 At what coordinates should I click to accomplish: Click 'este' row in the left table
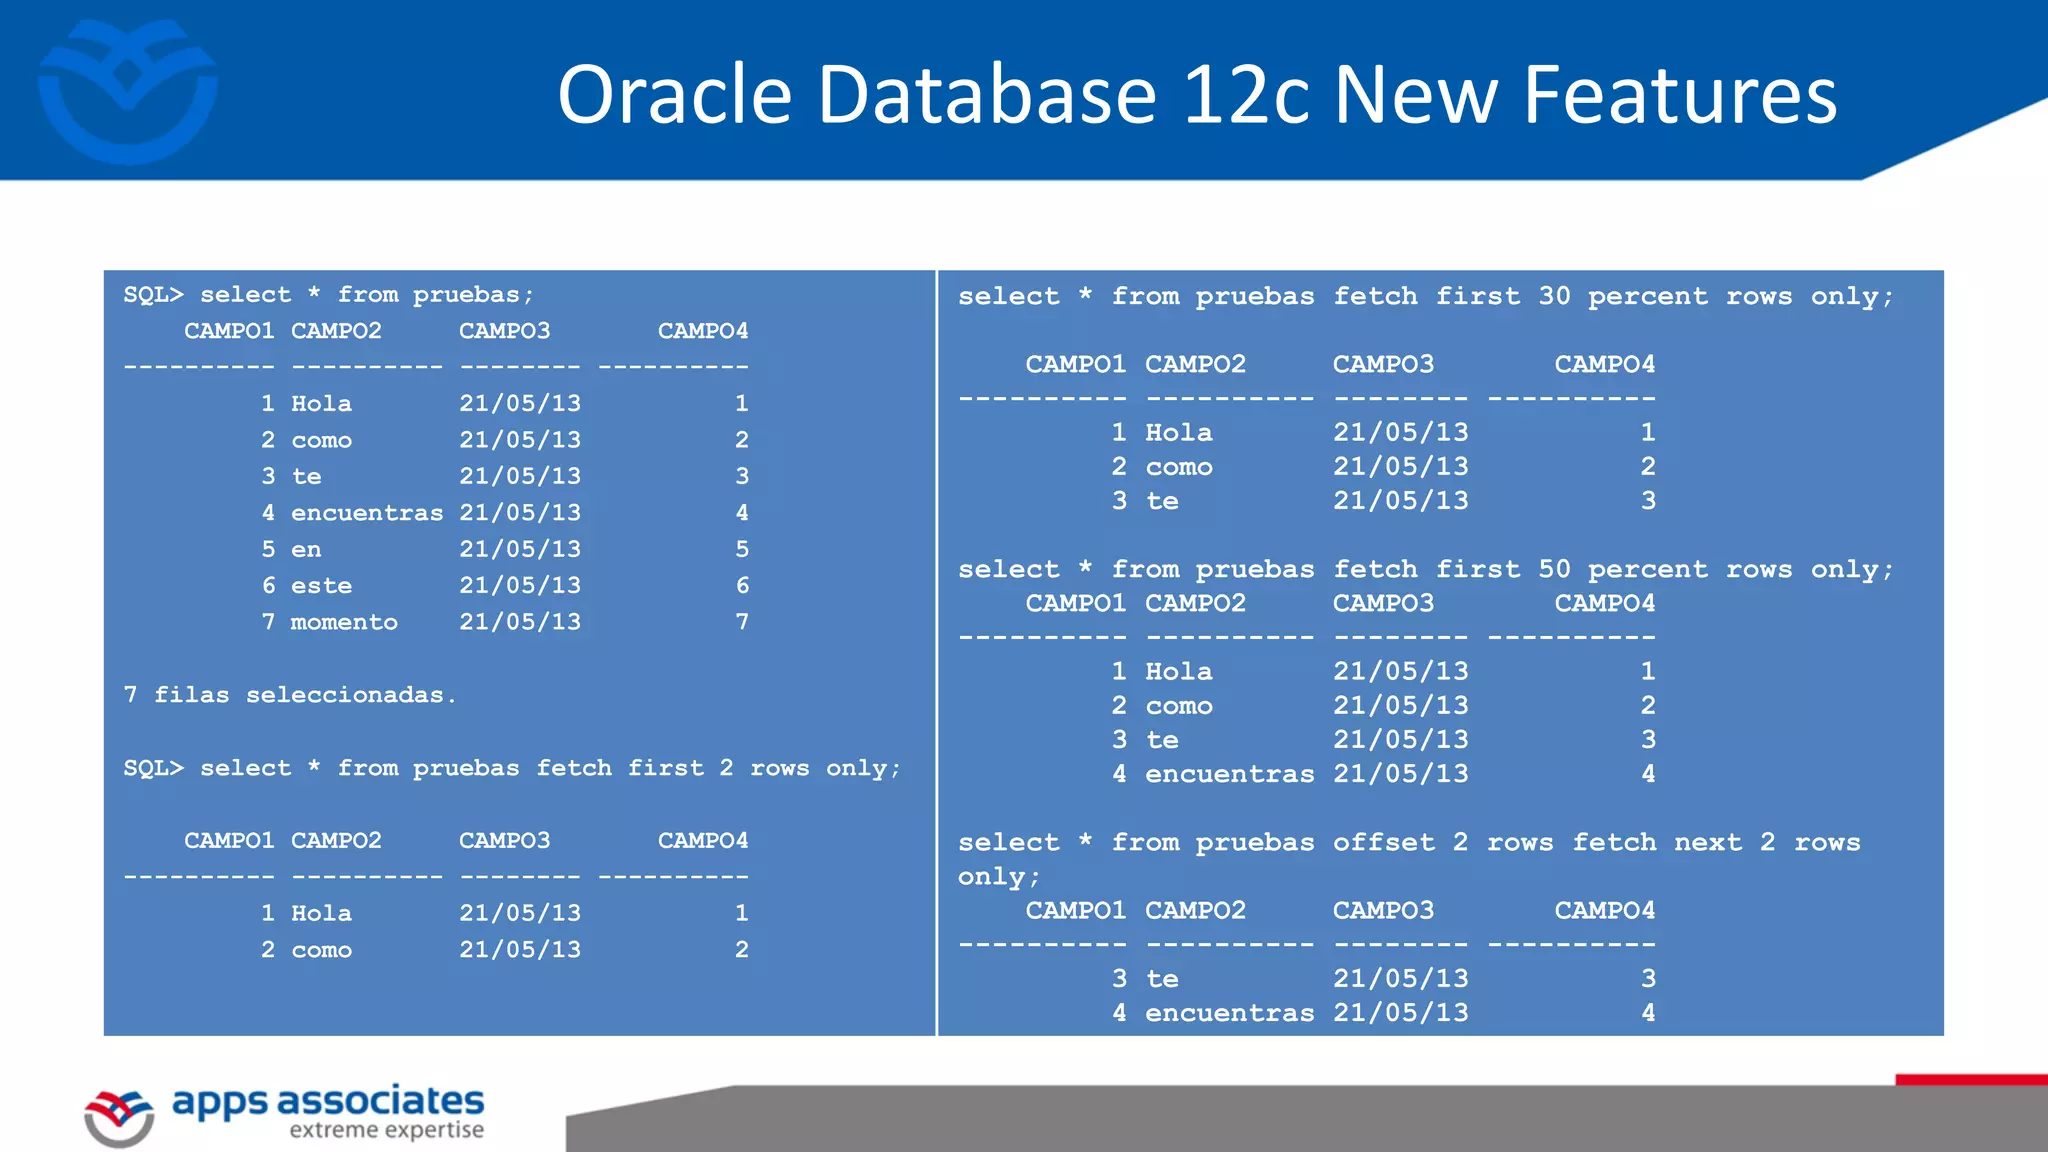click(321, 586)
